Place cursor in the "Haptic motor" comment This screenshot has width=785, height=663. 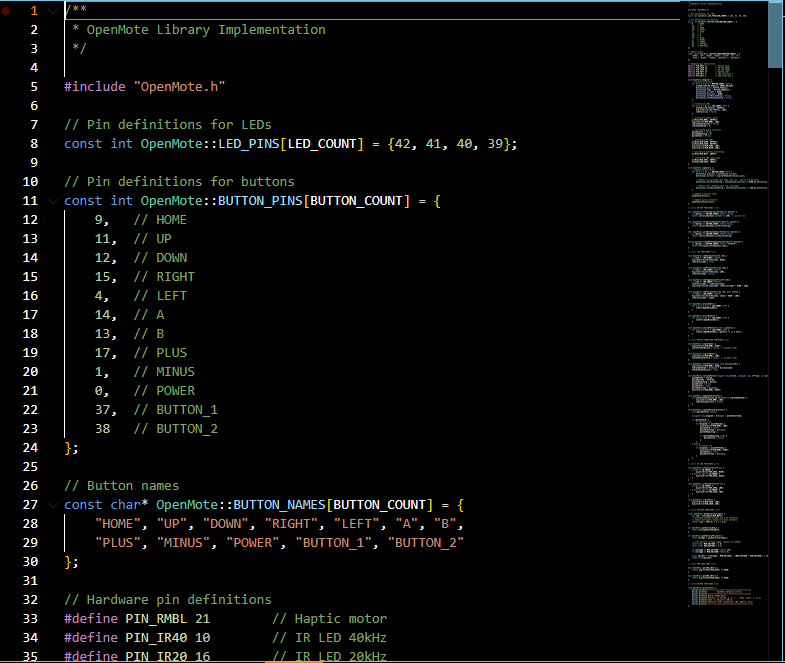click(340, 619)
